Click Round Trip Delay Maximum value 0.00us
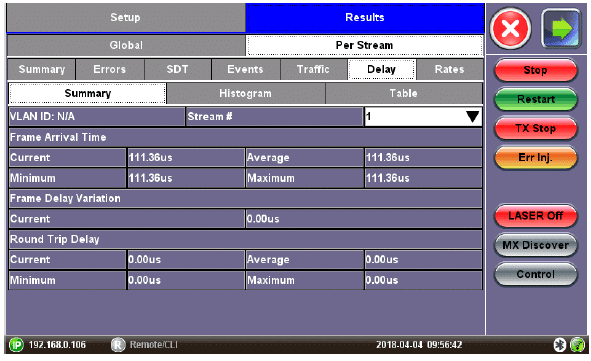 (423, 280)
